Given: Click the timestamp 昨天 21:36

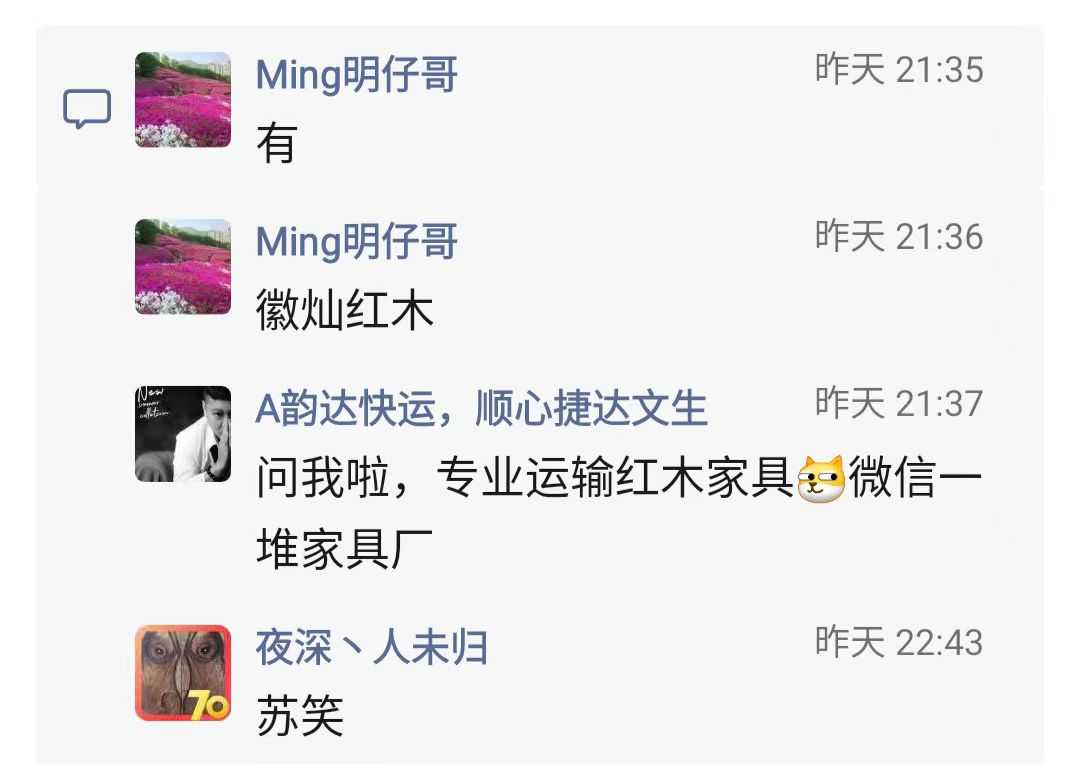Looking at the screenshot, I should coord(899,236).
